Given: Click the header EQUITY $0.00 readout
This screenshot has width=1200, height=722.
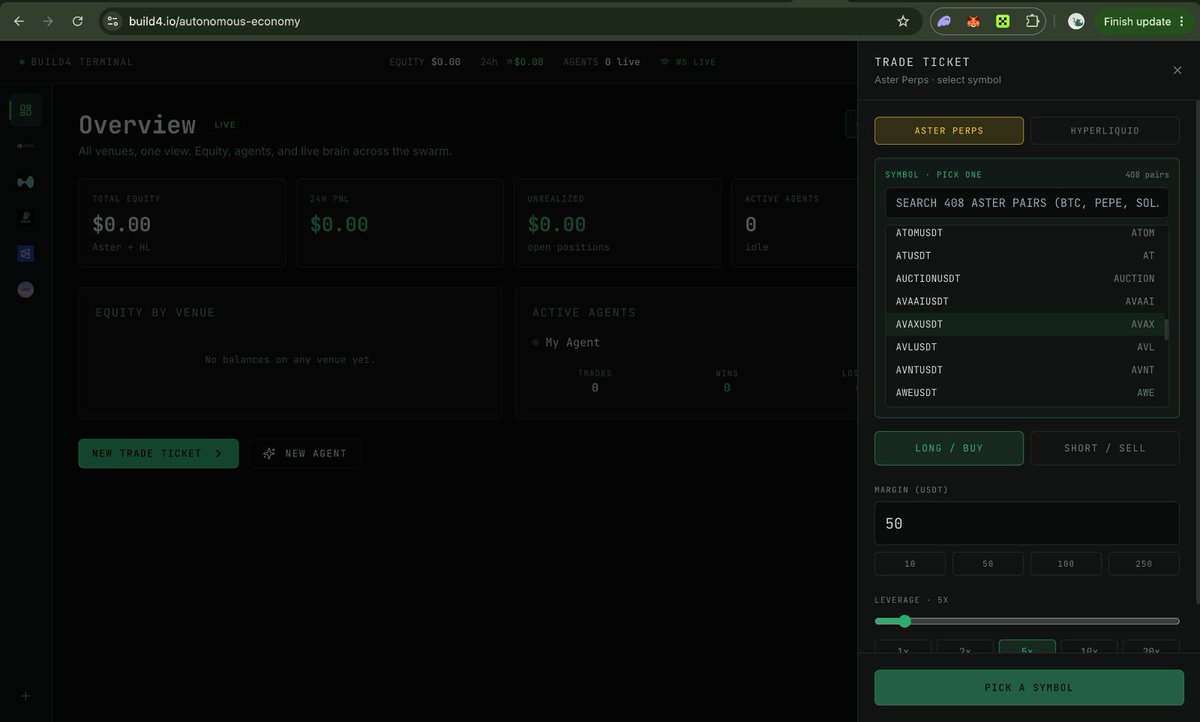Looking at the screenshot, I should pos(425,62).
